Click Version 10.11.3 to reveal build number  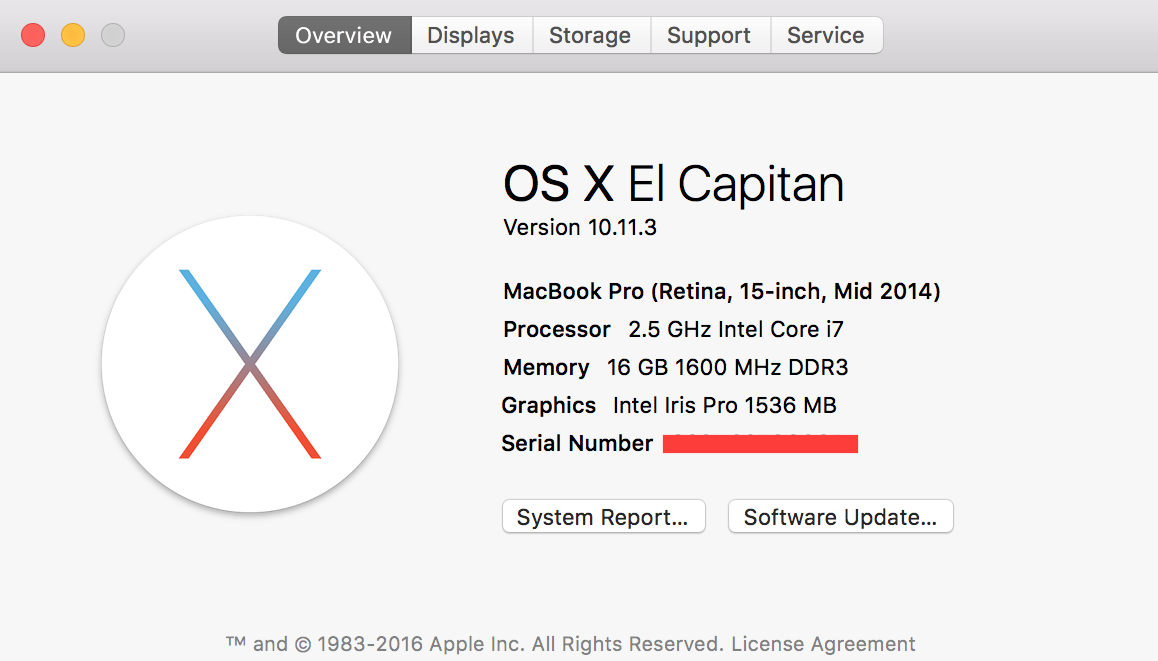point(580,227)
